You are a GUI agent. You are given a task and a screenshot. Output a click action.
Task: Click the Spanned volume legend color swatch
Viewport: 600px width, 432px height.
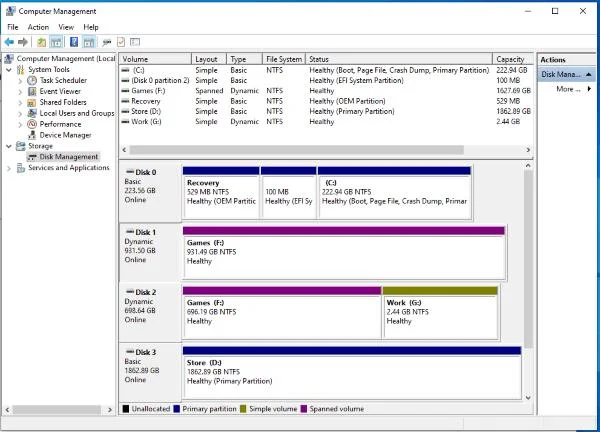click(x=304, y=409)
